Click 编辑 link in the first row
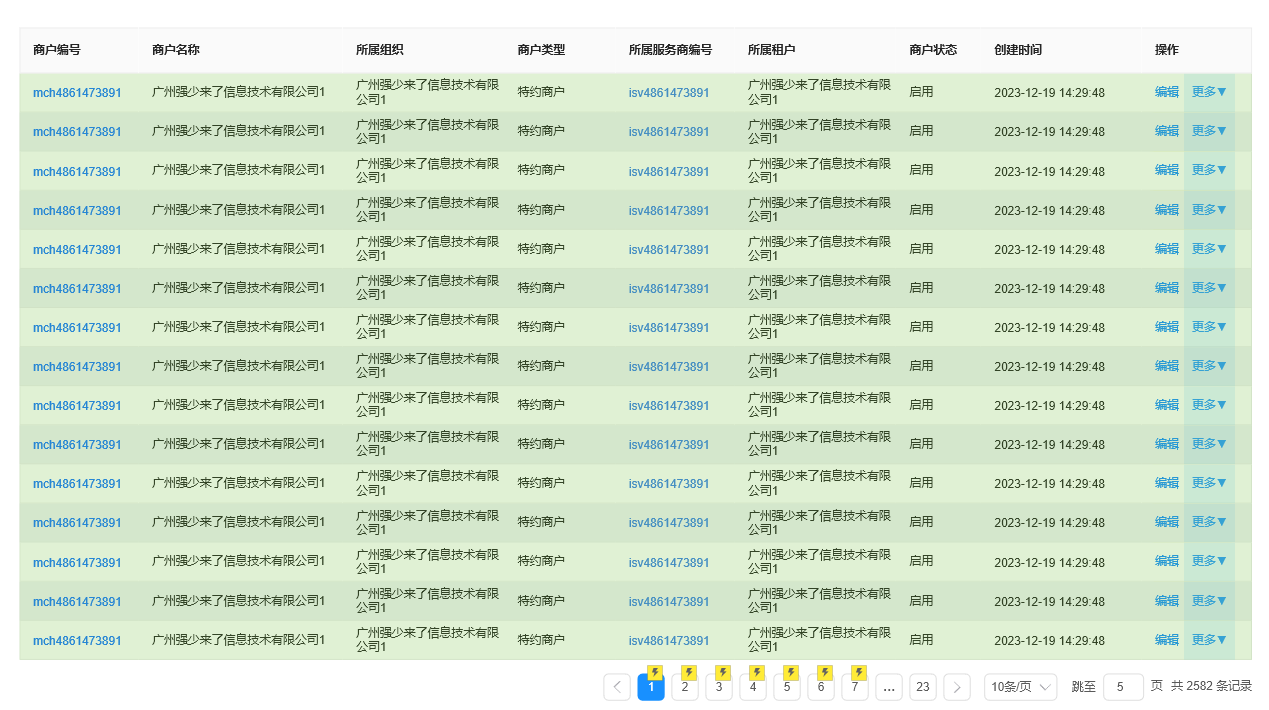The width and height of the screenshot is (1269, 710). [1166, 92]
